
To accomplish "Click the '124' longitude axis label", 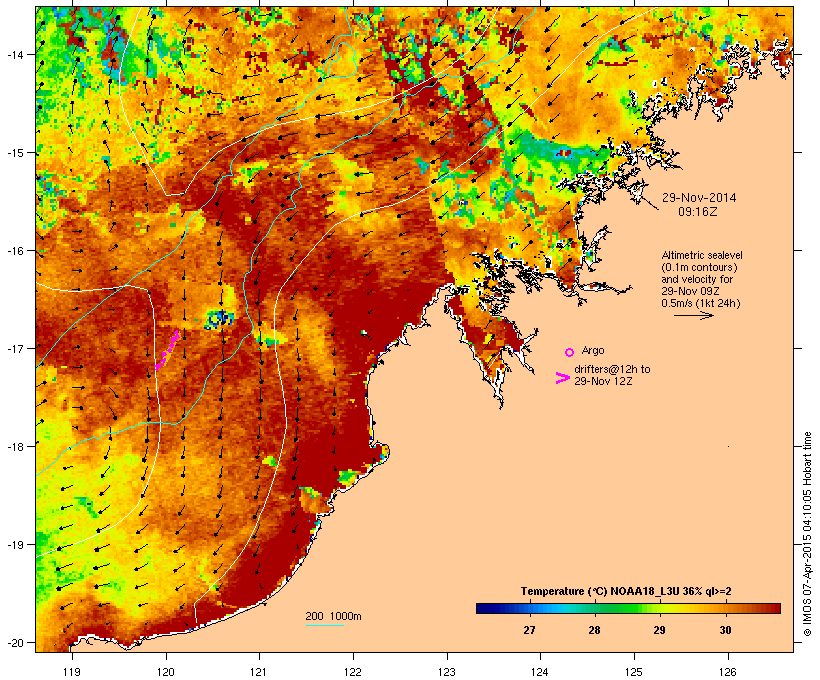I will (541, 672).
